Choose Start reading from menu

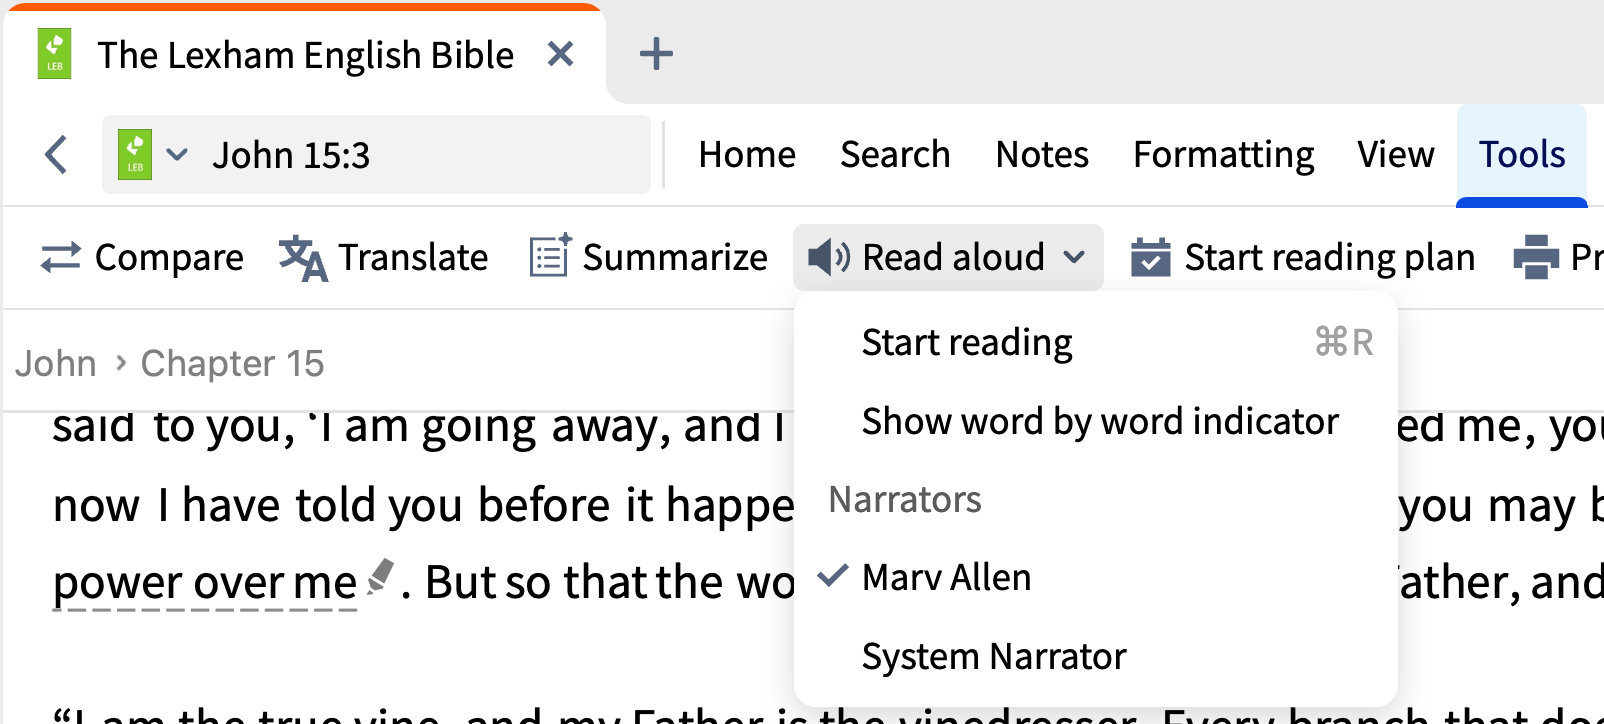(1096, 343)
